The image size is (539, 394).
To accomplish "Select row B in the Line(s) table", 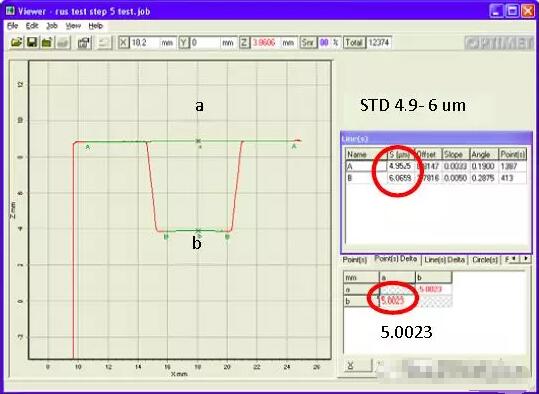I will [x=436, y=178].
